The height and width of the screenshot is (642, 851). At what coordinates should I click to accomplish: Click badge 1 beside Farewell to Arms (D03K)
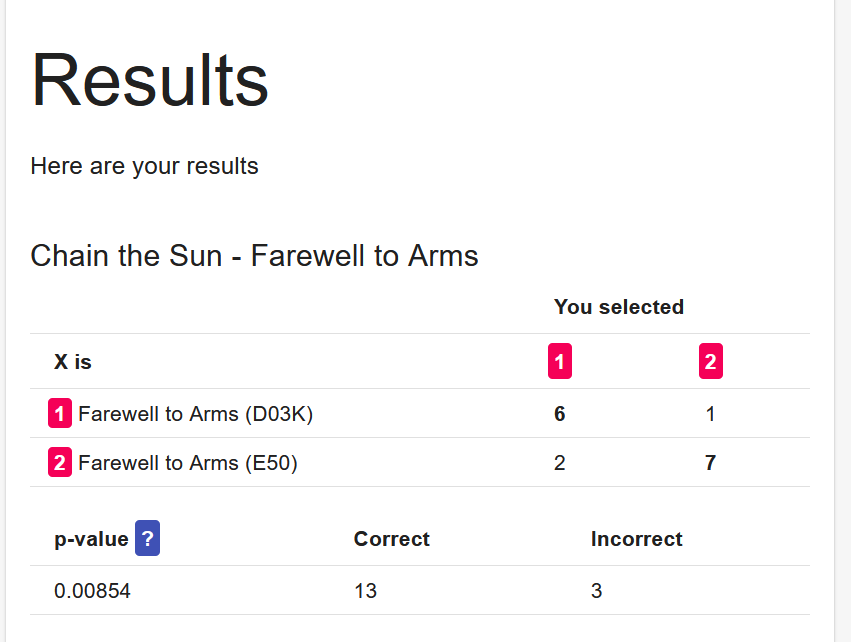[x=60, y=413]
